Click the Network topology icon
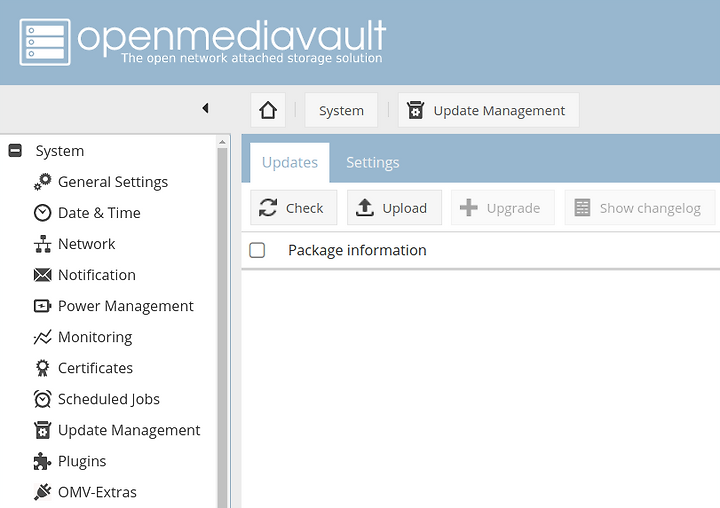Screen dimensions: 720x508 43,244
